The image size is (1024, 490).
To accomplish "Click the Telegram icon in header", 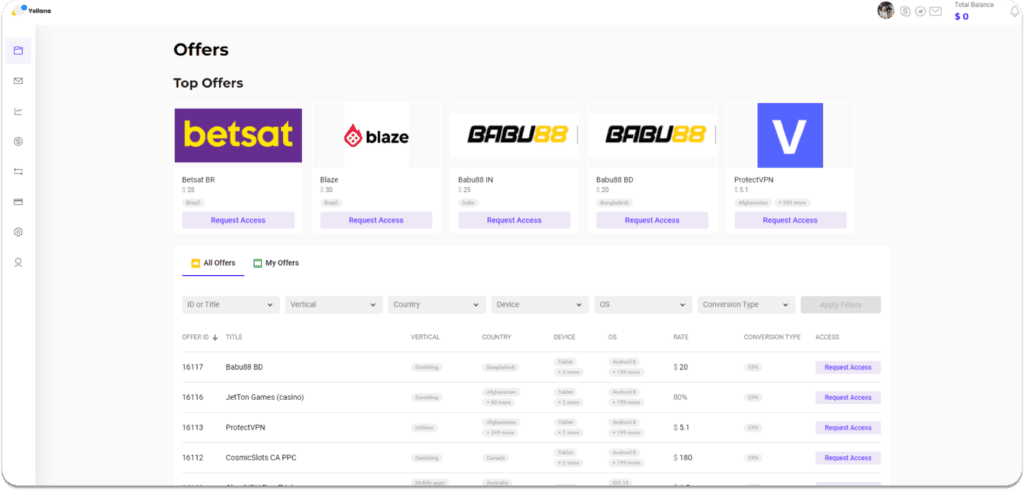I will (x=920, y=11).
